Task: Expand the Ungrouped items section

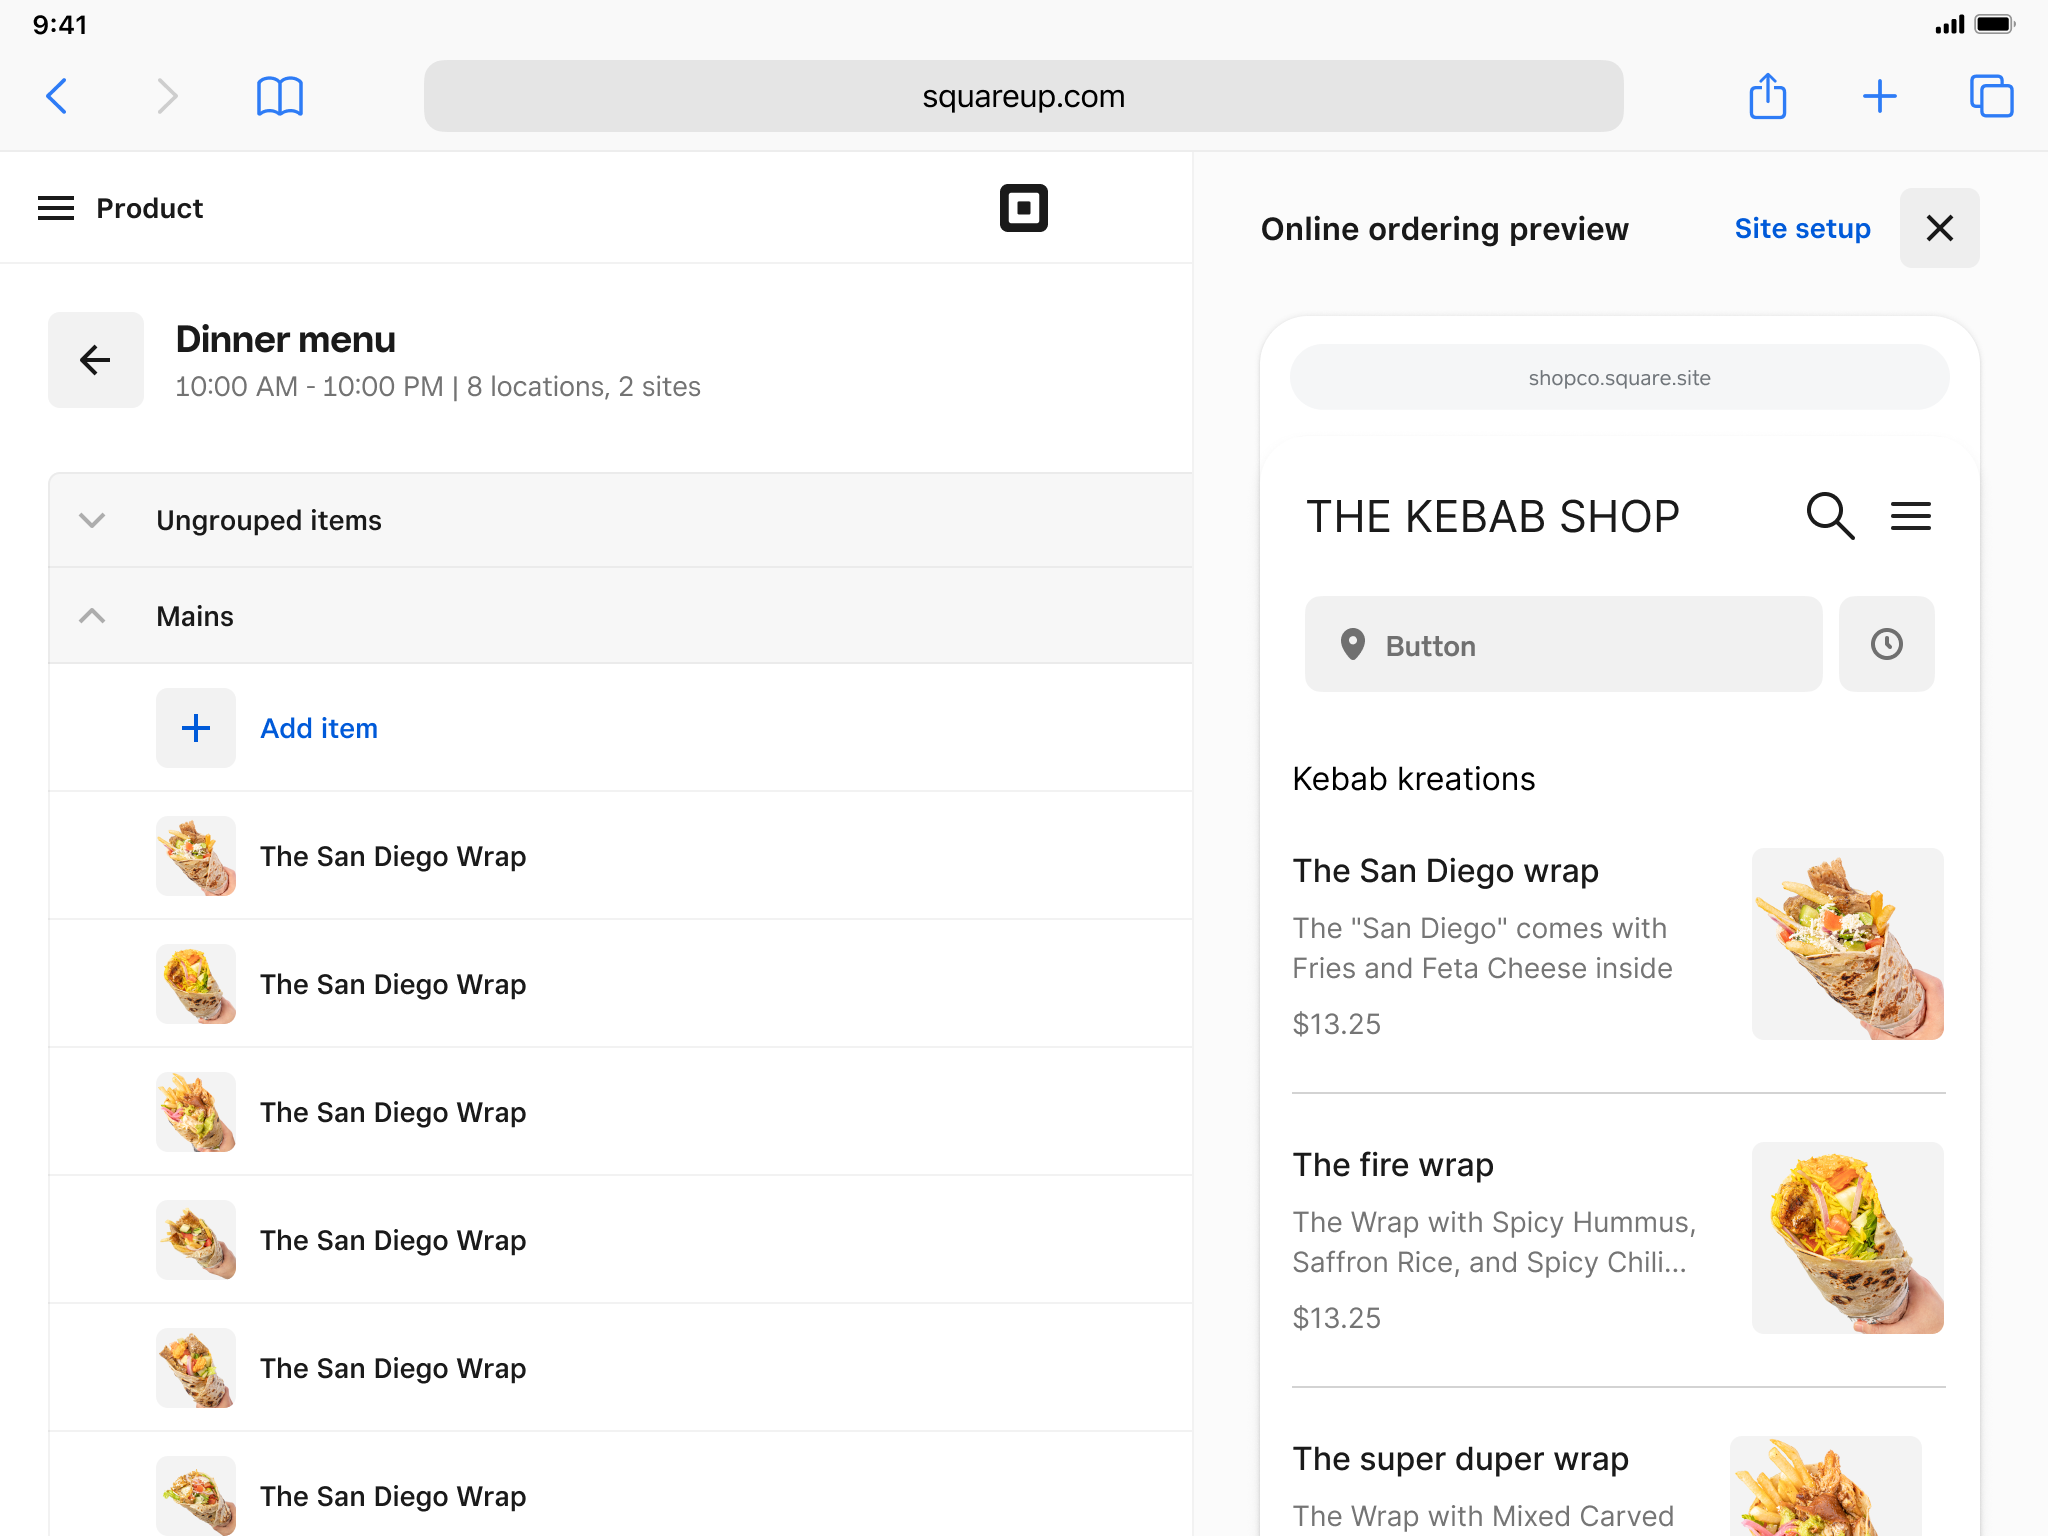Action: (92, 520)
